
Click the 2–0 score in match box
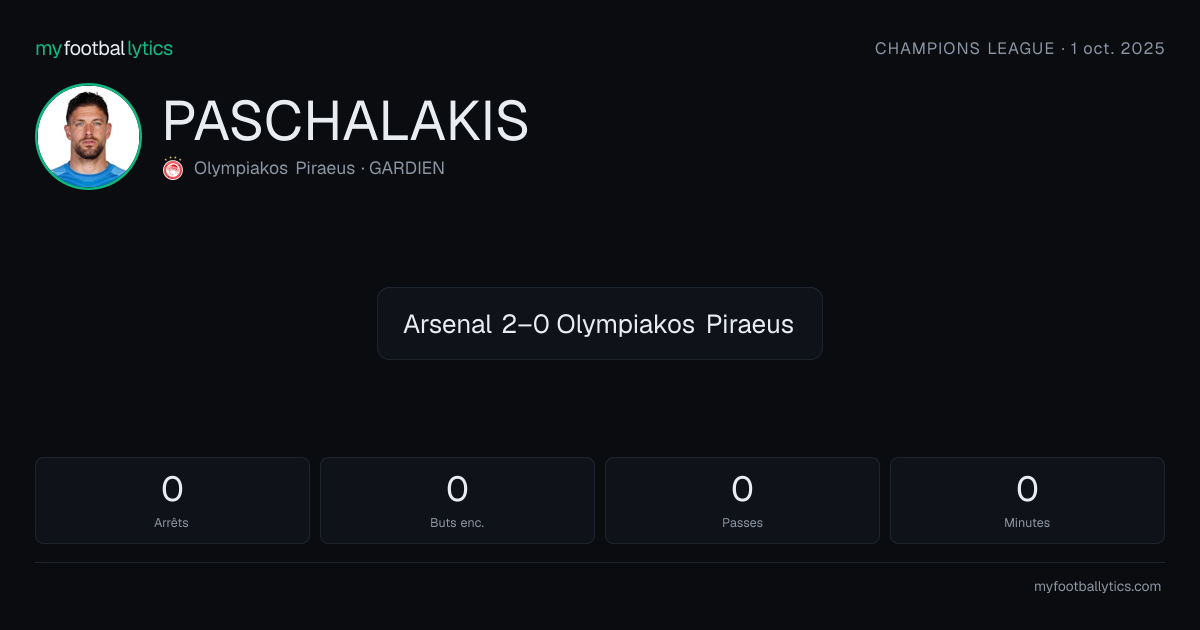525,324
